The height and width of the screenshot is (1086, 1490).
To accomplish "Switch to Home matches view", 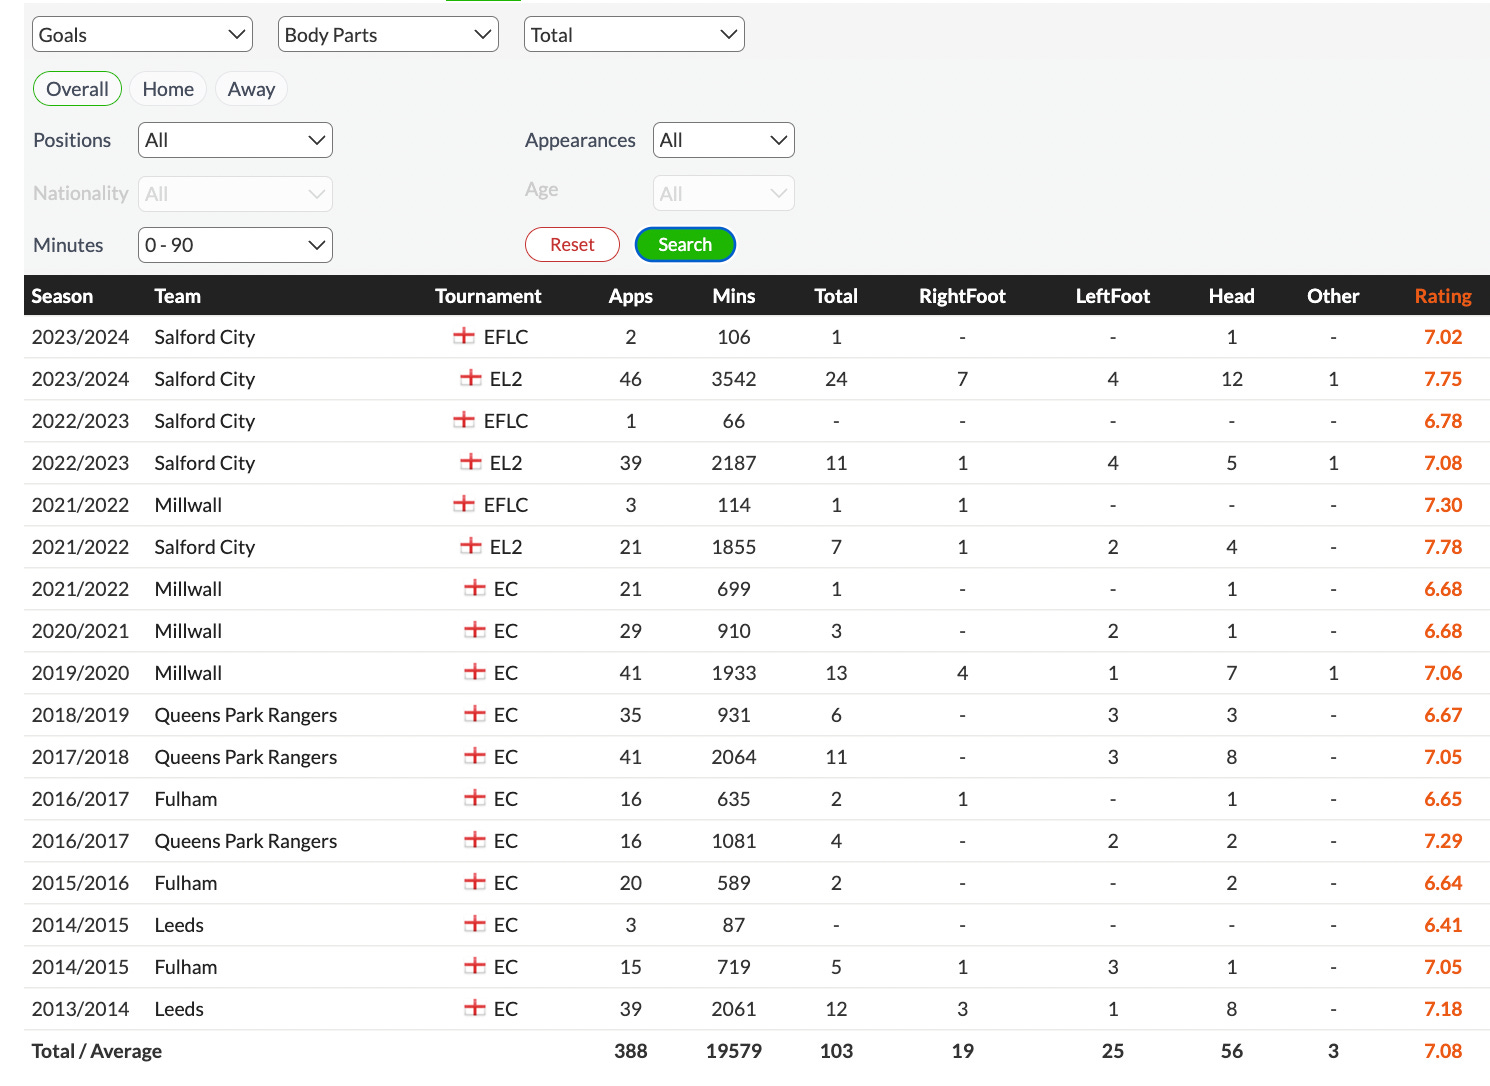I will pyautogui.click(x=168, y=89).
